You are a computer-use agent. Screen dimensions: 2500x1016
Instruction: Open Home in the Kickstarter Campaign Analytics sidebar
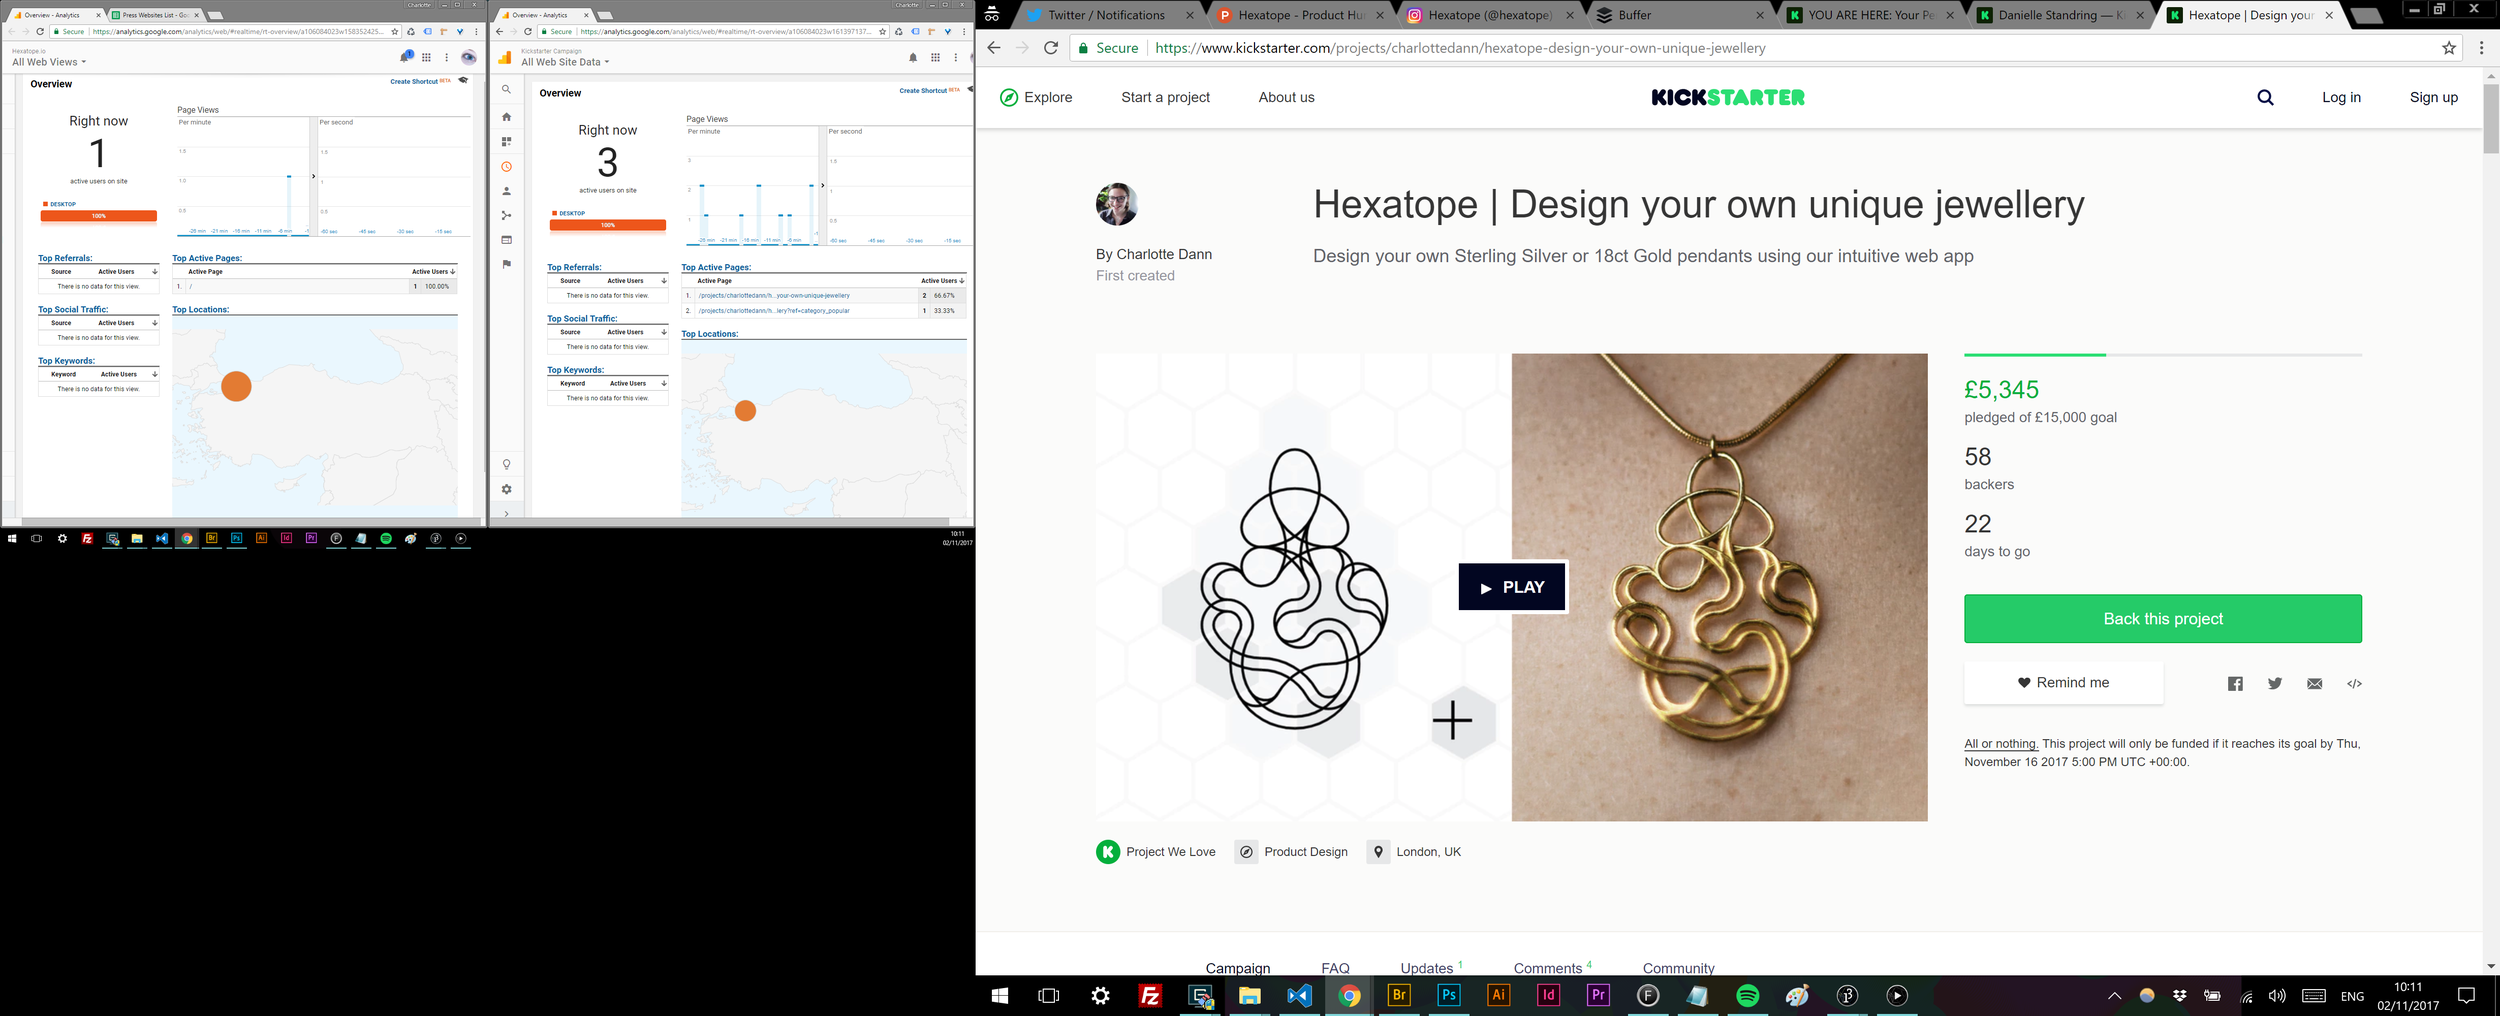[506, 117]
